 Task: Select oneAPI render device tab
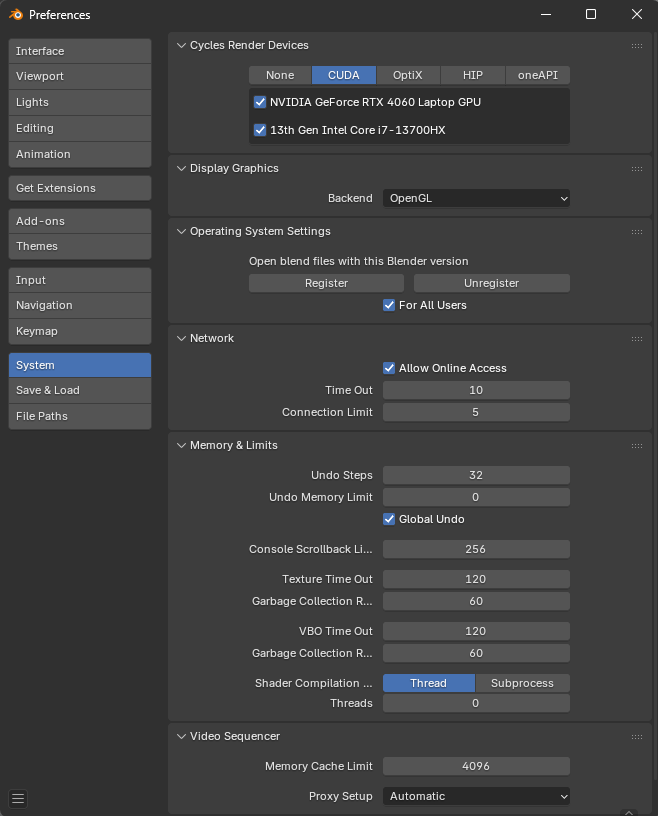538,75
